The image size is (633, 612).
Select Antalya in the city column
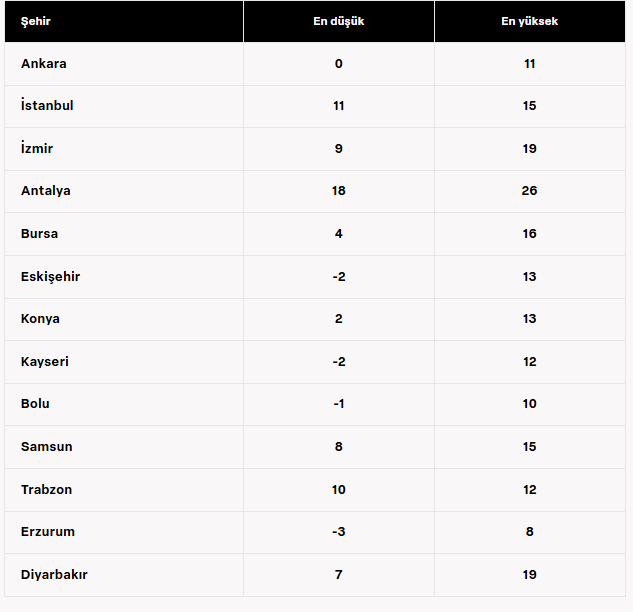click(x=46, y=191)
